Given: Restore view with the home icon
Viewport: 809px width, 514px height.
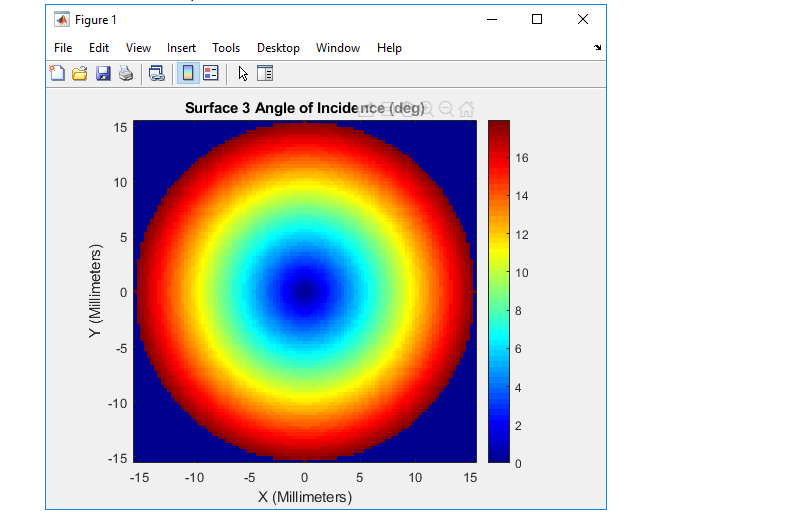Looking at the screenshot, I should 466,108.
